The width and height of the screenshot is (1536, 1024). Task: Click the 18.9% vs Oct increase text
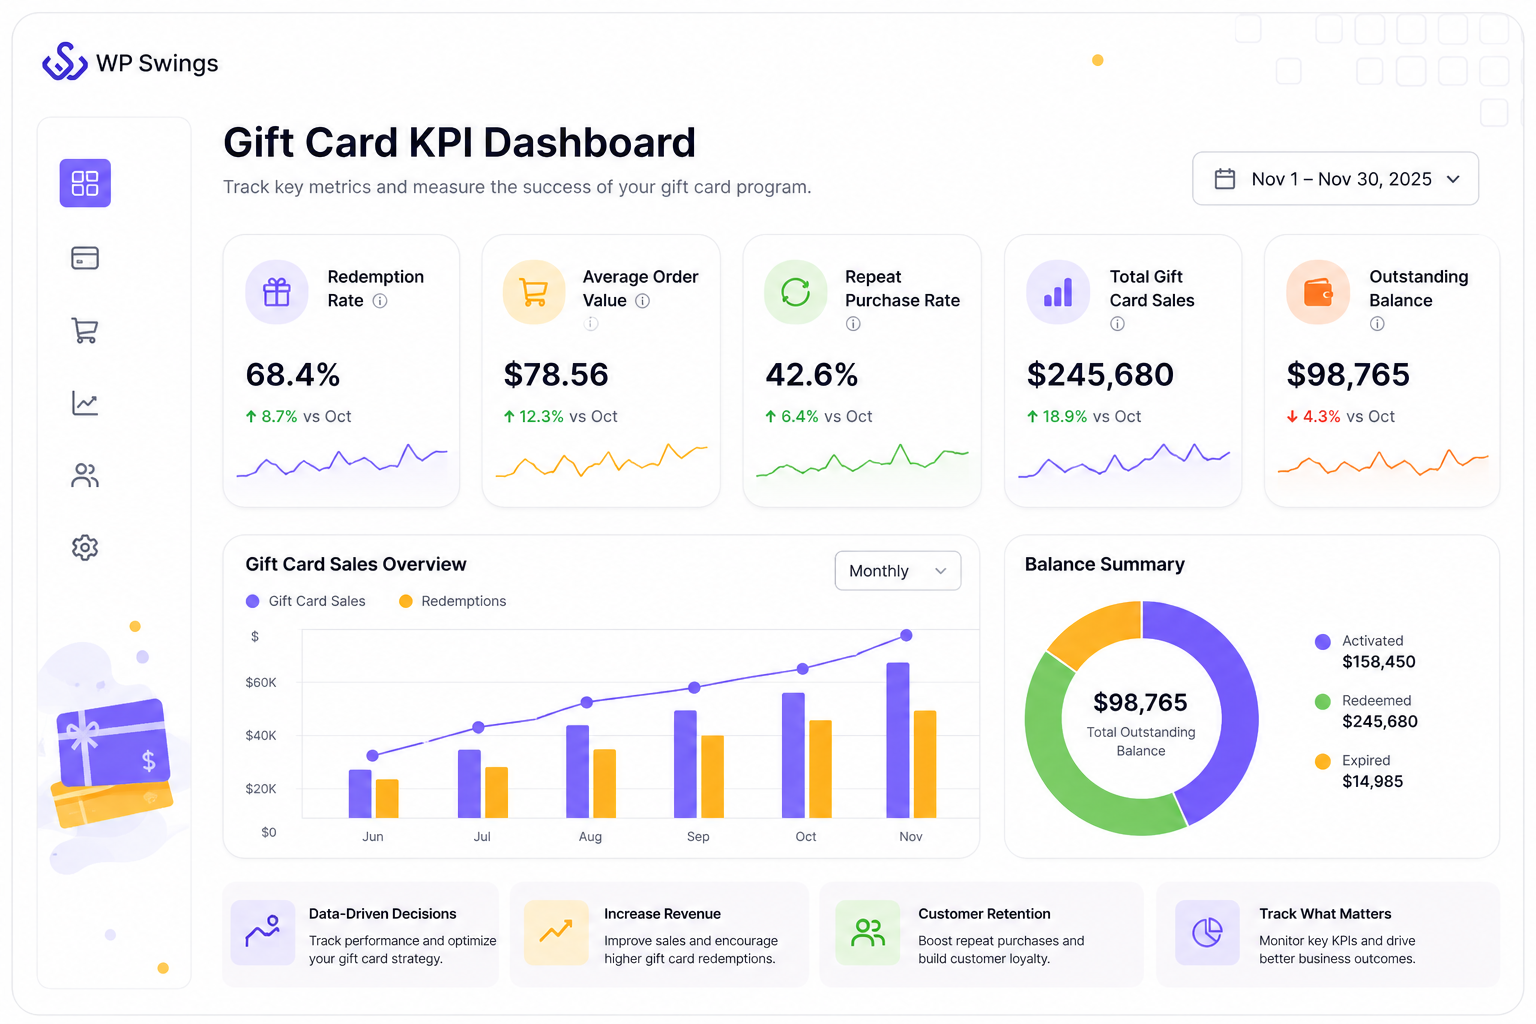1084,417
